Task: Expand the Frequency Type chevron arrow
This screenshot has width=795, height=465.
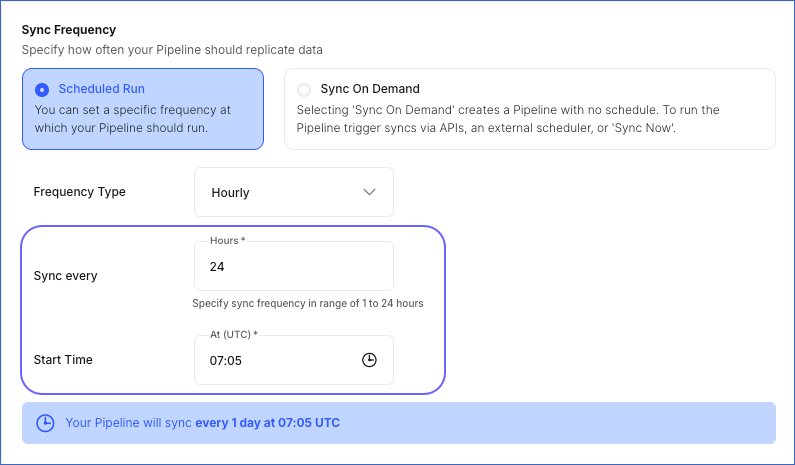Action: pos(369,192)
